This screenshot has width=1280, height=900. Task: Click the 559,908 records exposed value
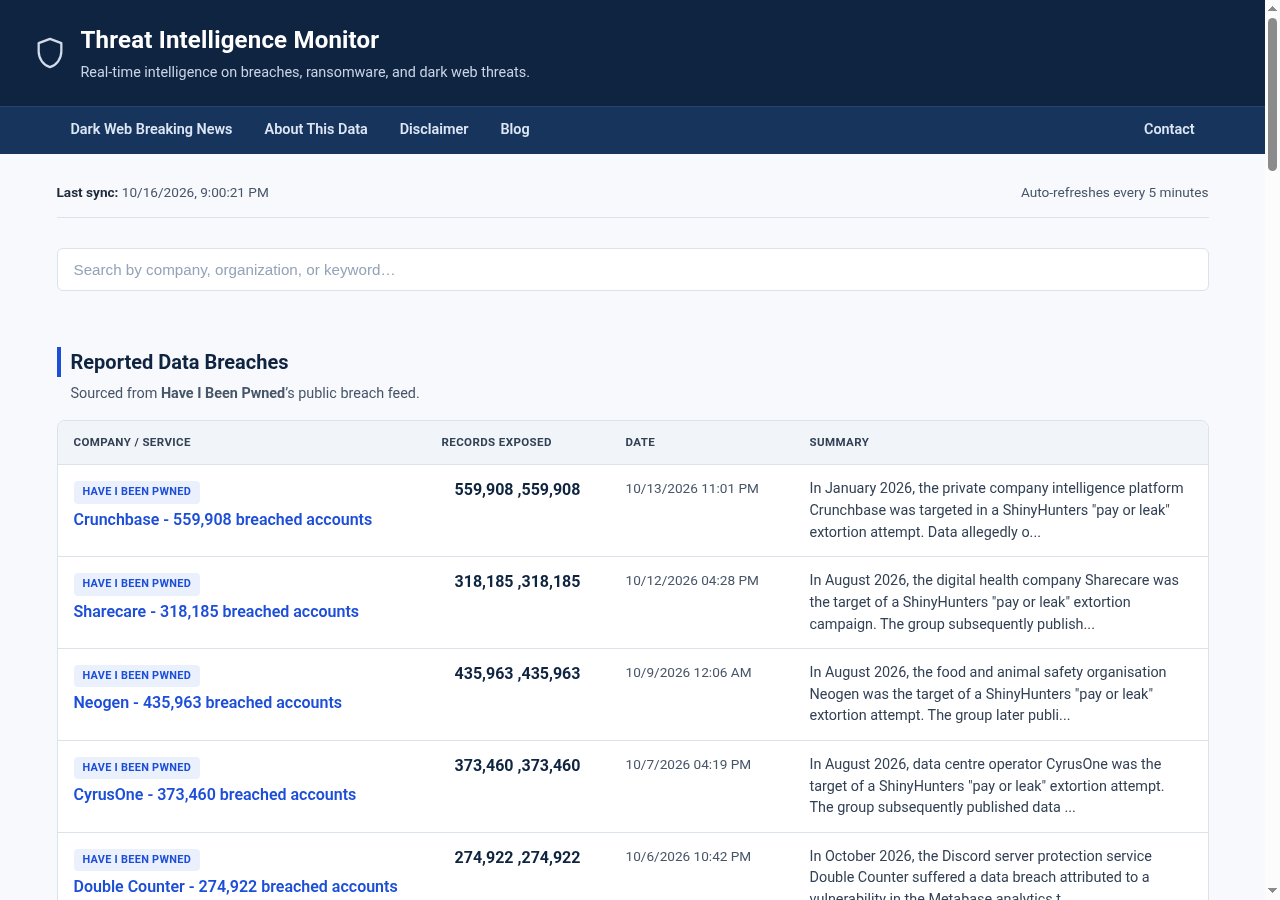coord(517,490)
